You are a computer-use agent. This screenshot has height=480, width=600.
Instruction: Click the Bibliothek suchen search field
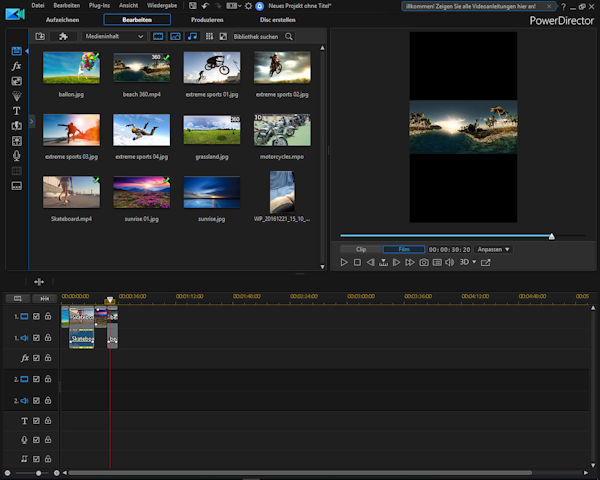pos(258,36)
